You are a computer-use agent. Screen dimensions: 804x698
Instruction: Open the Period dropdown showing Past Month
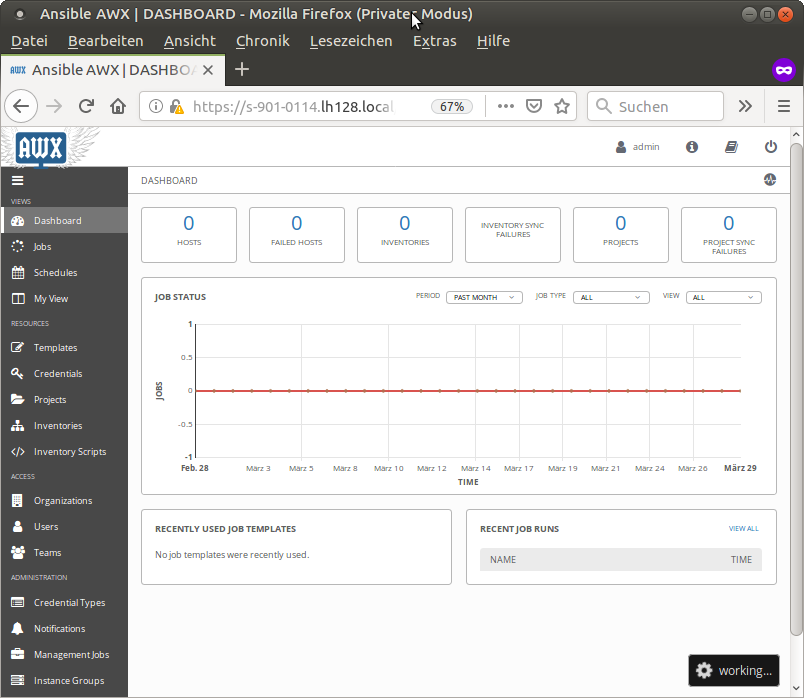pyautogui.click(x=484, y=297)
